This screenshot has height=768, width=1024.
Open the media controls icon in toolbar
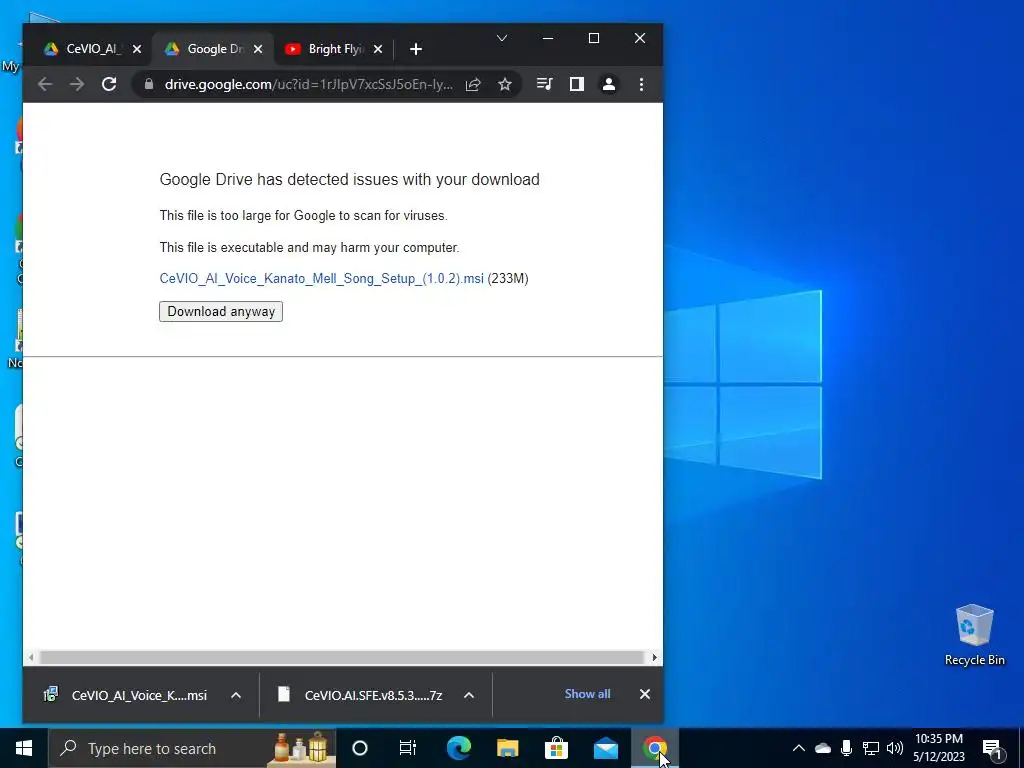pyautogui.click(x=544, y=84)
